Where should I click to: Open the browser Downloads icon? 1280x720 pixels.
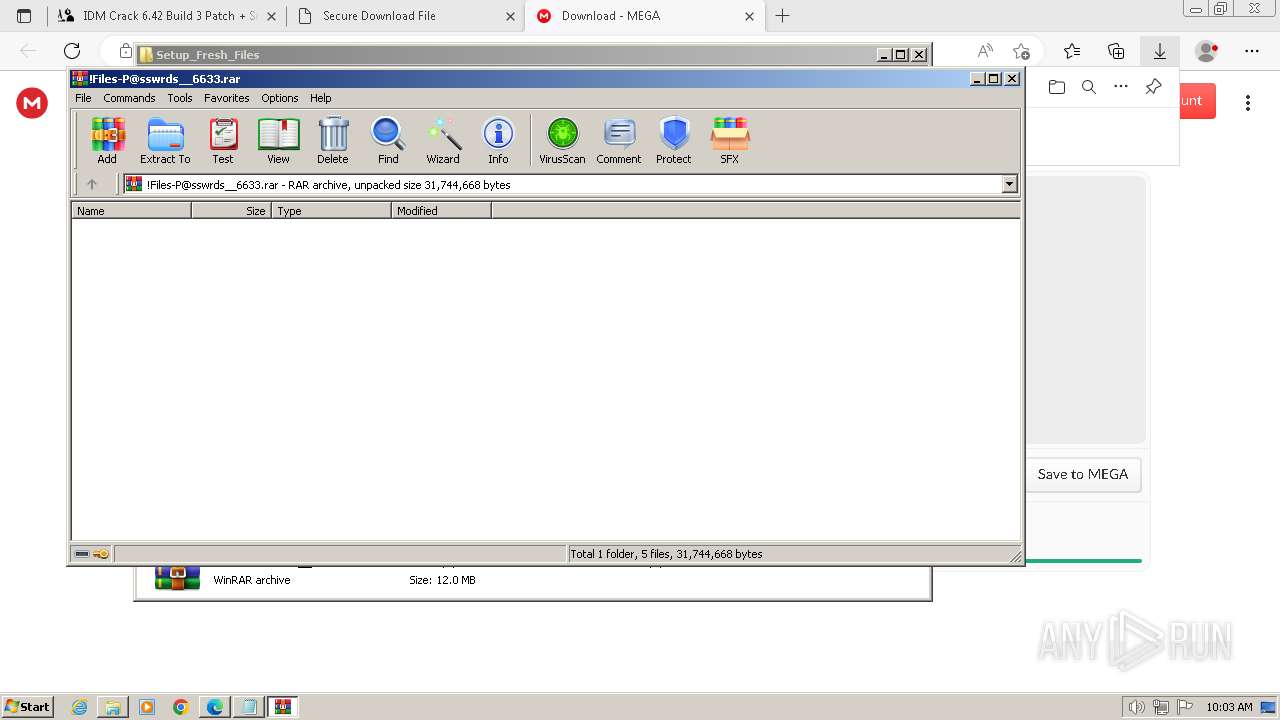1159,51
